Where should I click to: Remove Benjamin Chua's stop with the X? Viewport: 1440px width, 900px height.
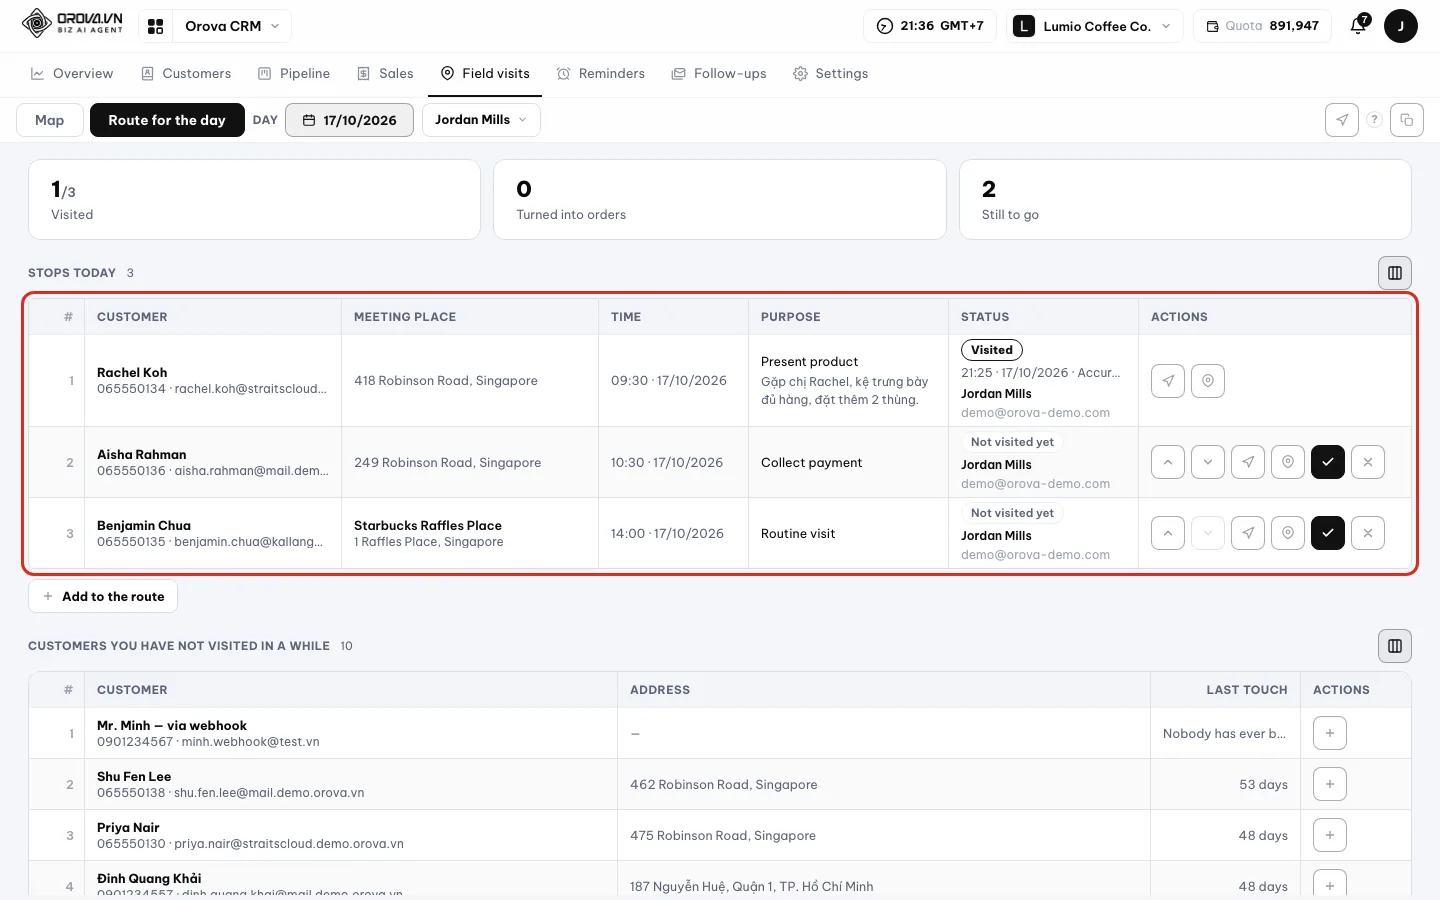point(1368,533)
